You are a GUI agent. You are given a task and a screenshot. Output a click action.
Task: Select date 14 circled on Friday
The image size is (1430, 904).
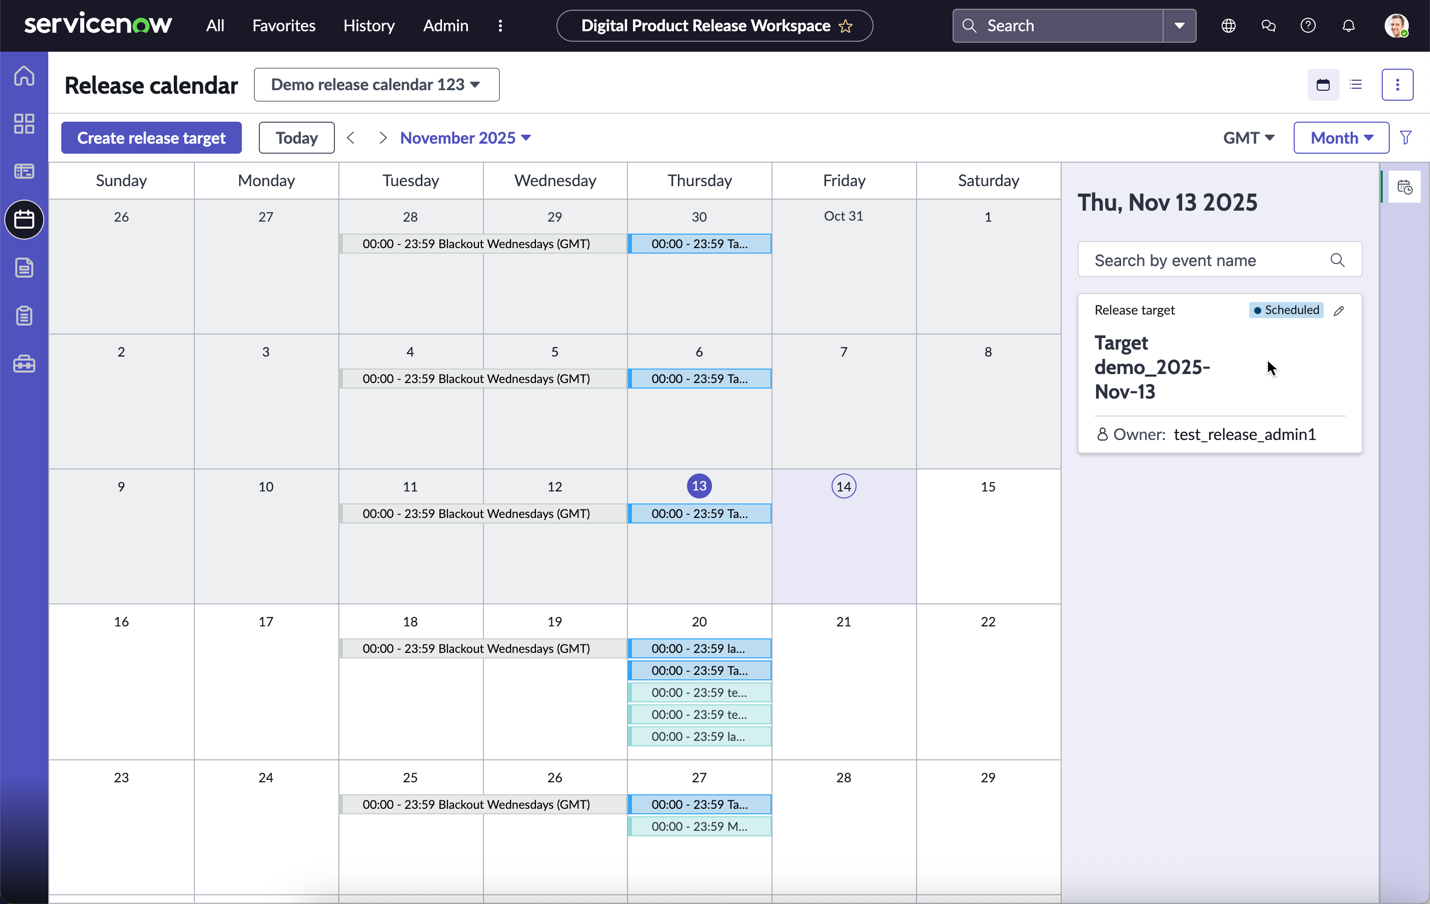(844, 487)
